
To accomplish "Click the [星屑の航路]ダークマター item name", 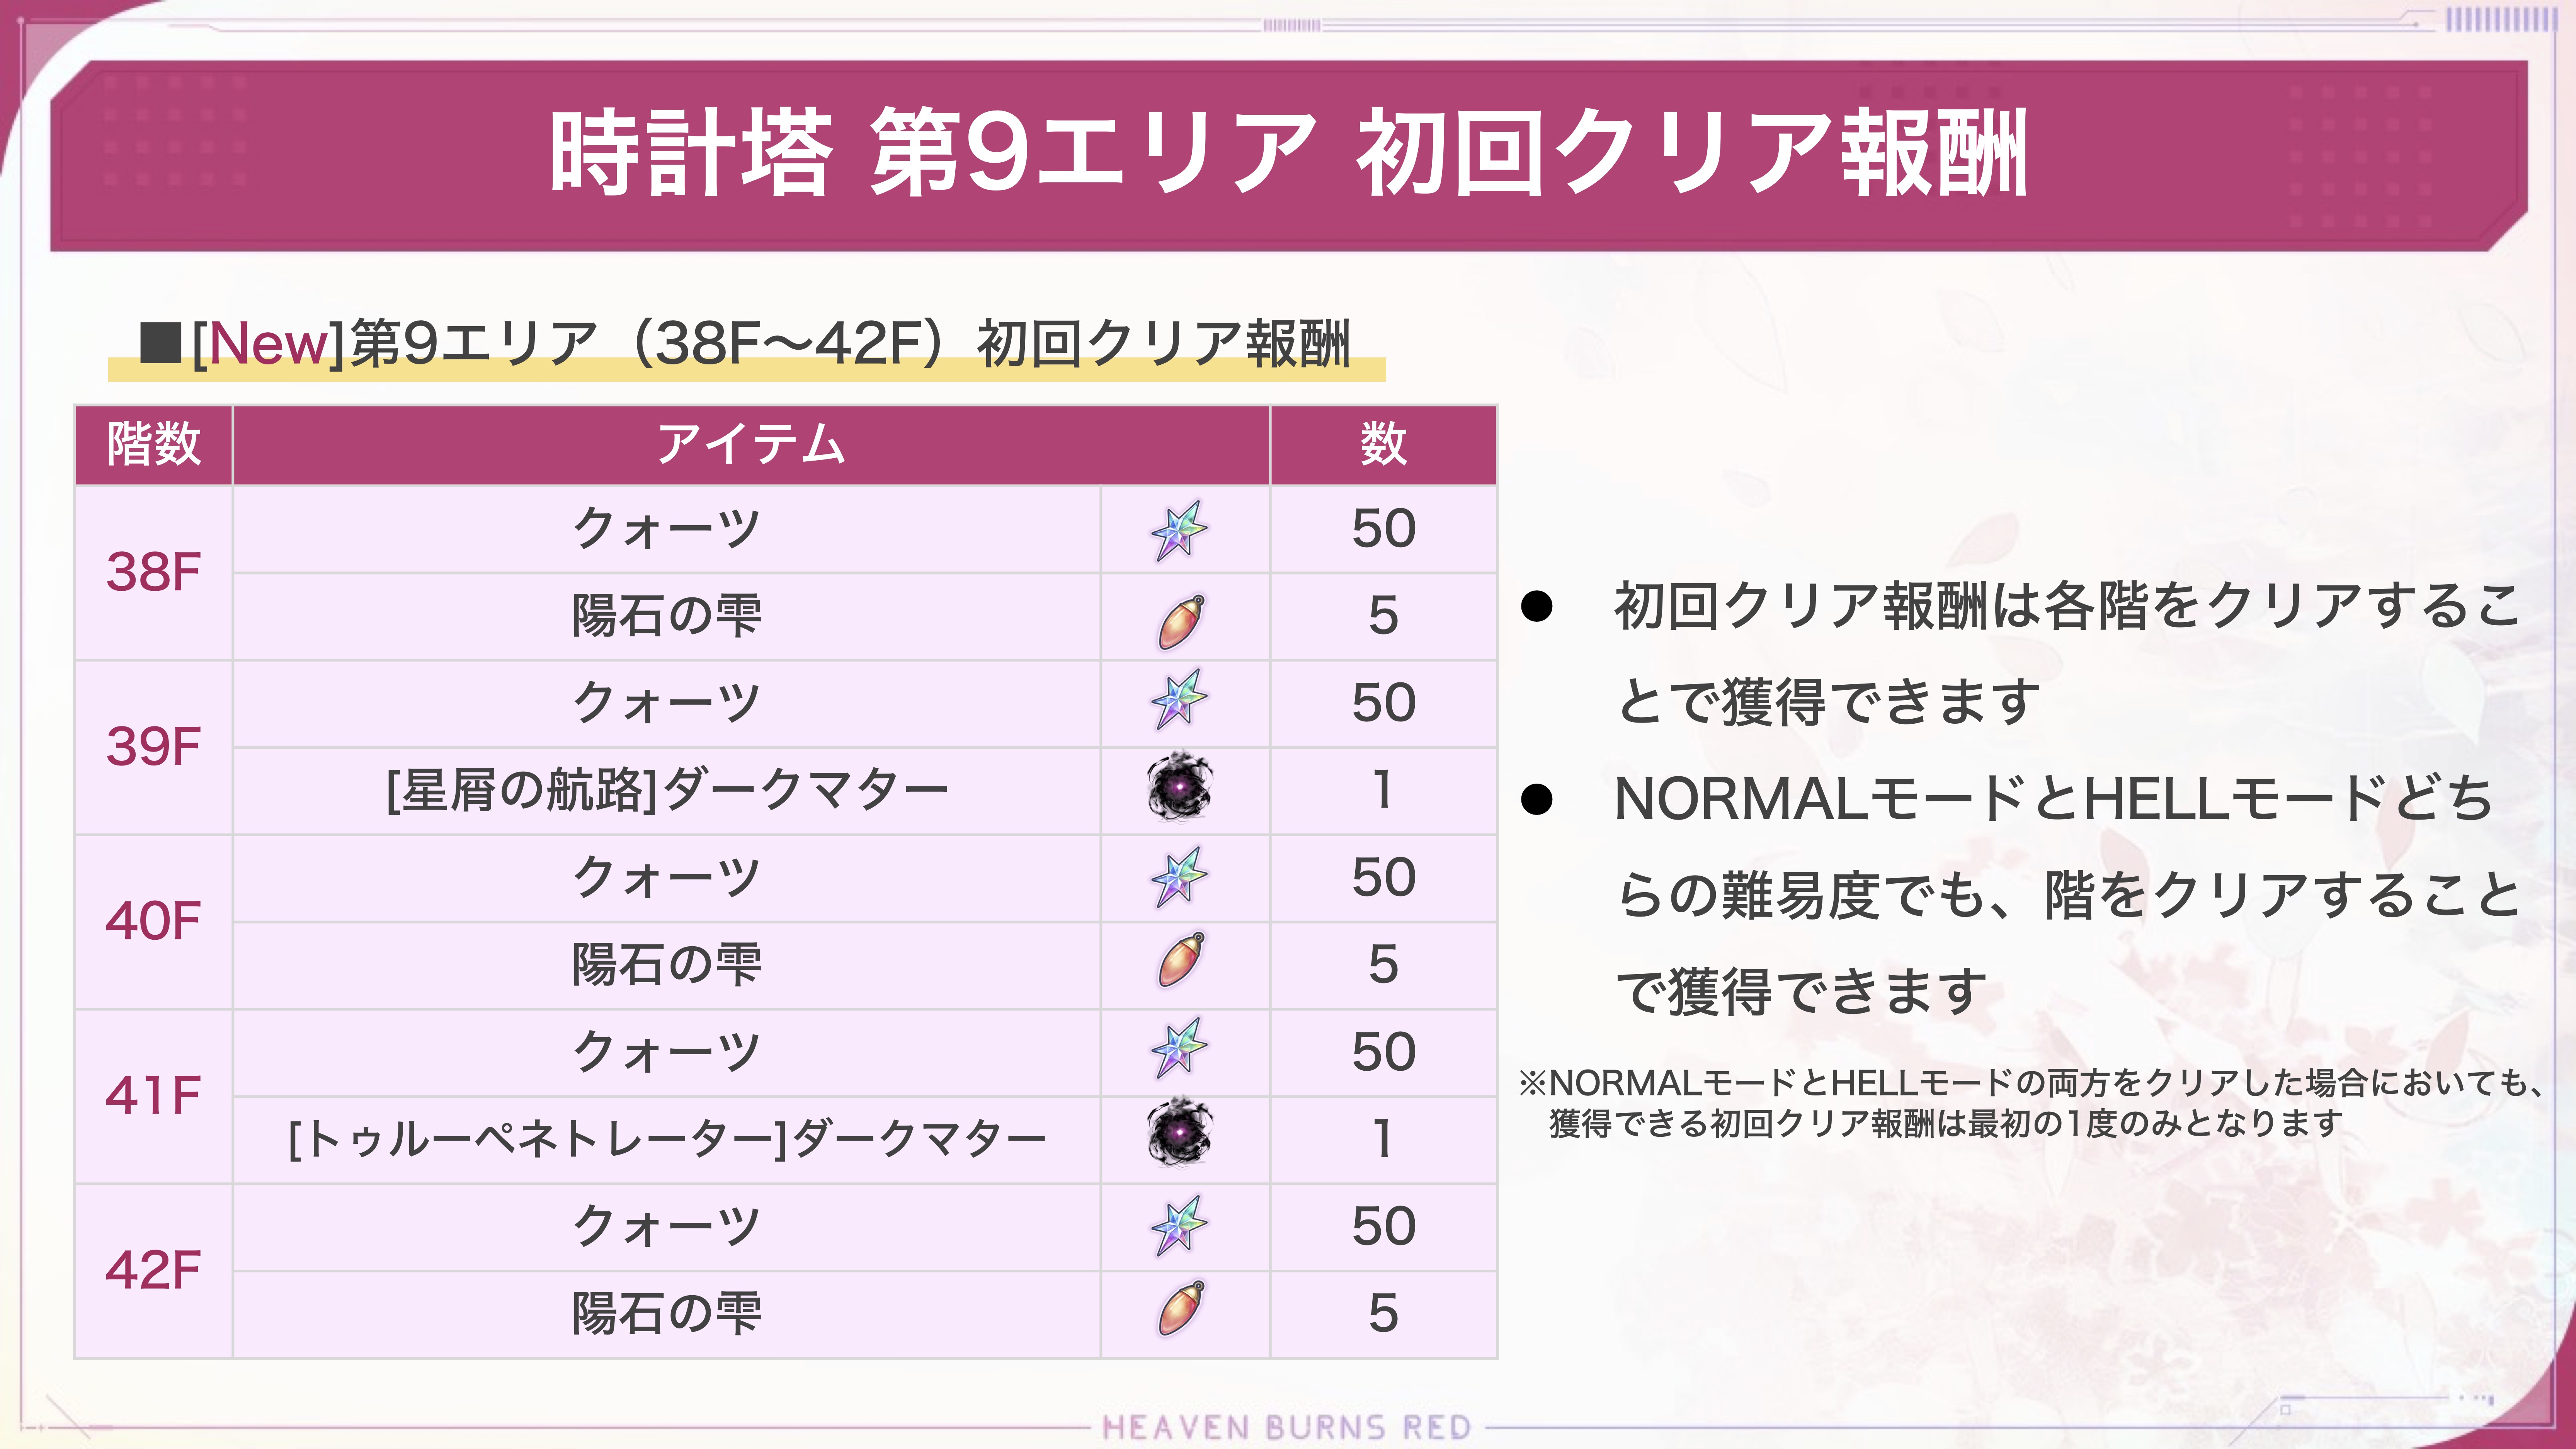I will click(667, 791).
